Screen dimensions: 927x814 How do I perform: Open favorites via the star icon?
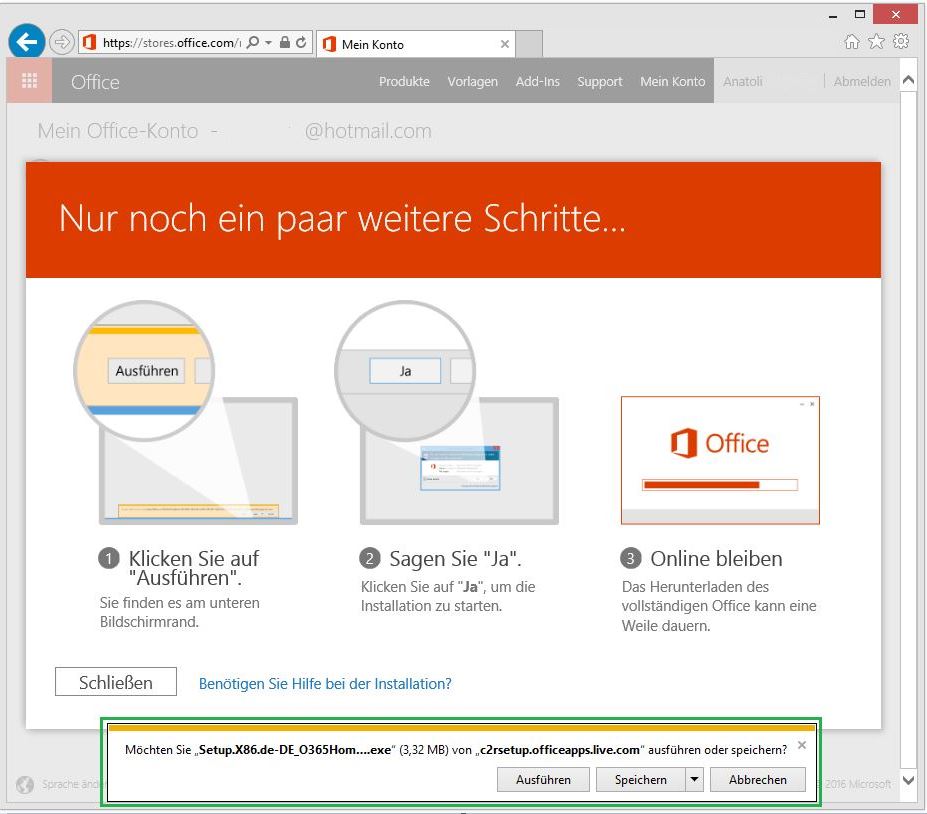pos(874,41)
